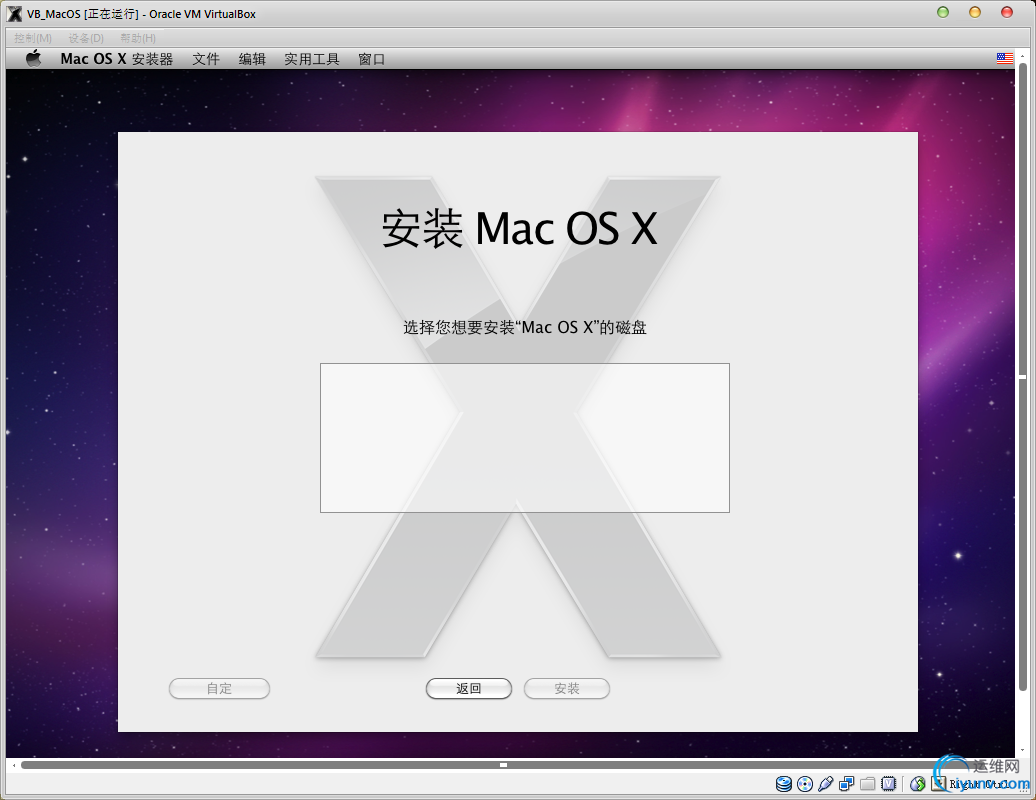Click the VirtualBox title bar app icon
This screenshot has width=1036, height=800.
14,13
